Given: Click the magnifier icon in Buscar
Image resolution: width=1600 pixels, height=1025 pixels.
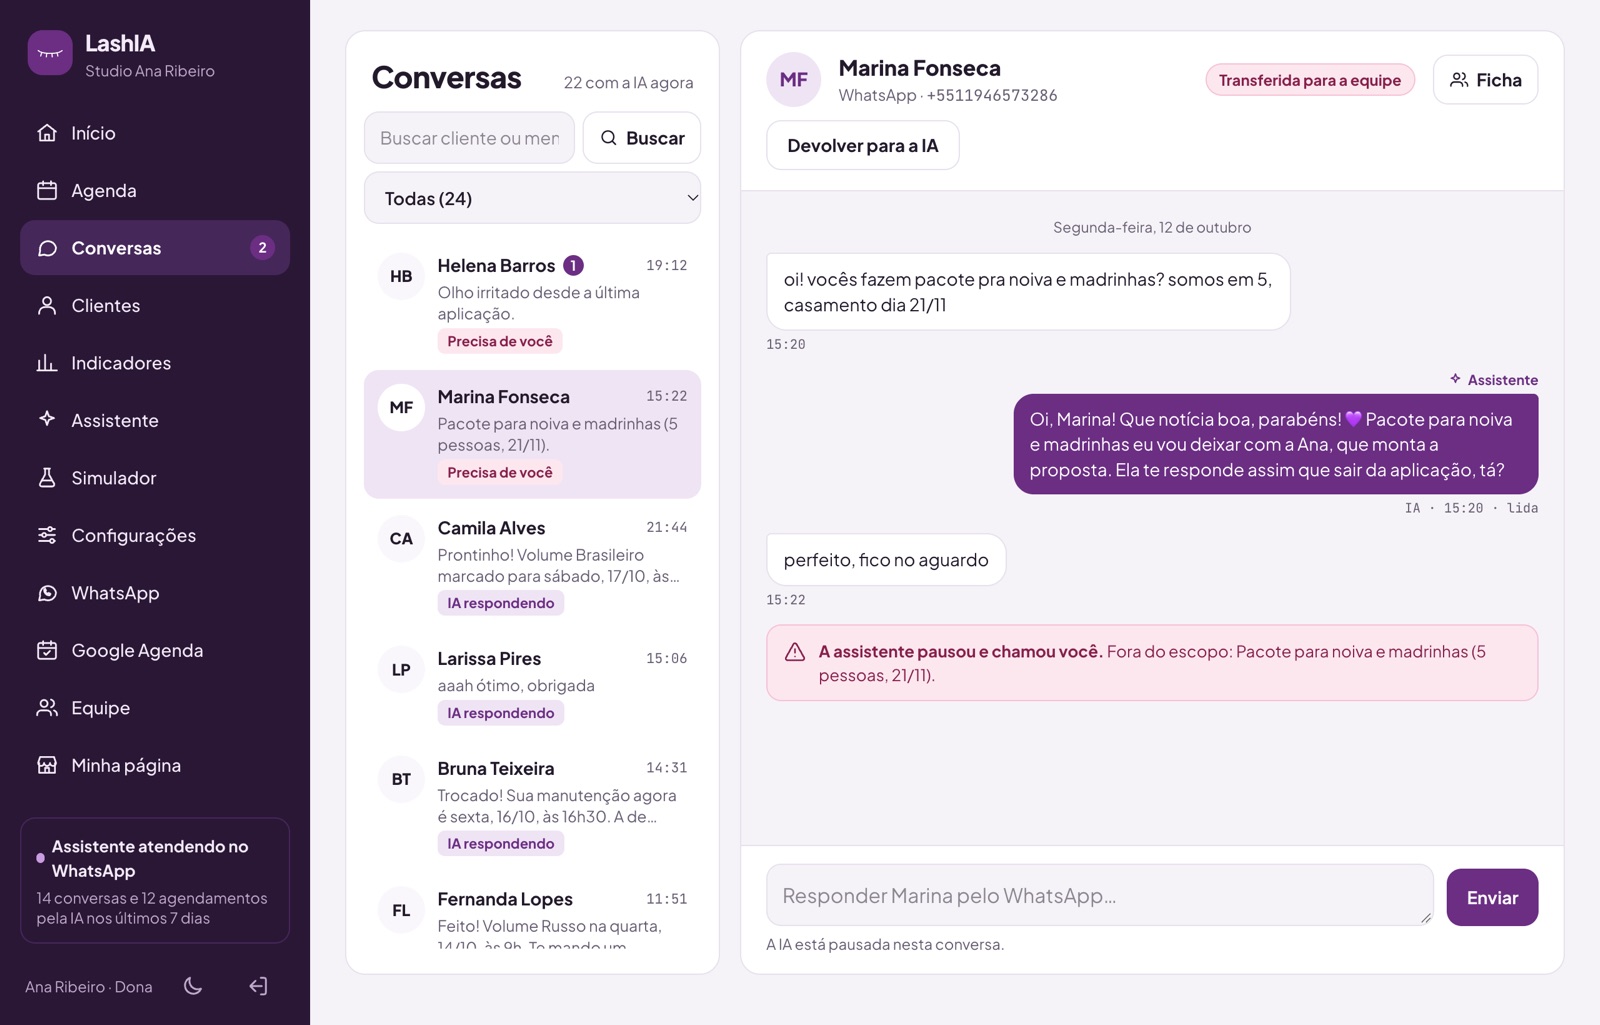Looking at the screenshot, I should coord(608,138).
